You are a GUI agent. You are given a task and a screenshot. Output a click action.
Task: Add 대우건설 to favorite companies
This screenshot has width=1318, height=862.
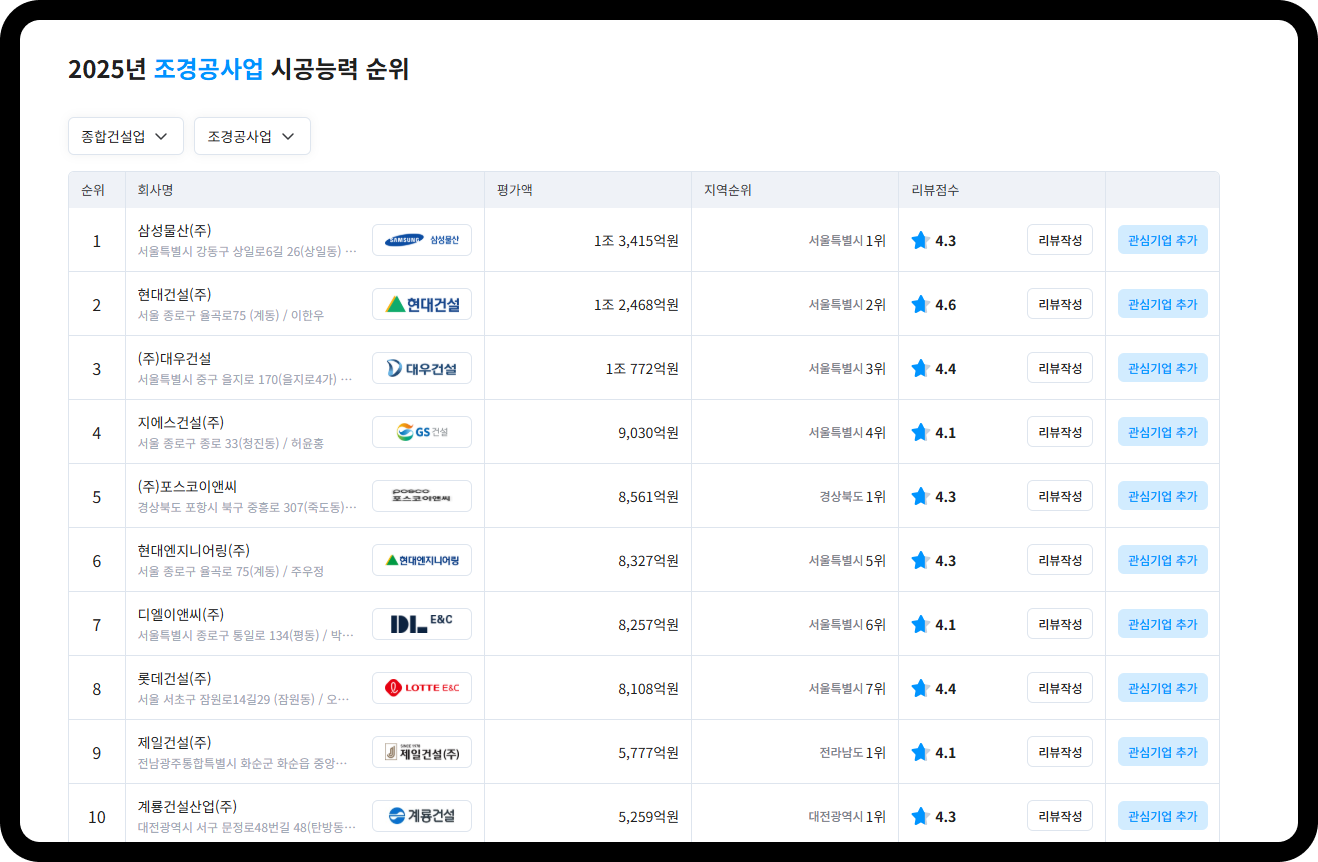click(1163, 368)
